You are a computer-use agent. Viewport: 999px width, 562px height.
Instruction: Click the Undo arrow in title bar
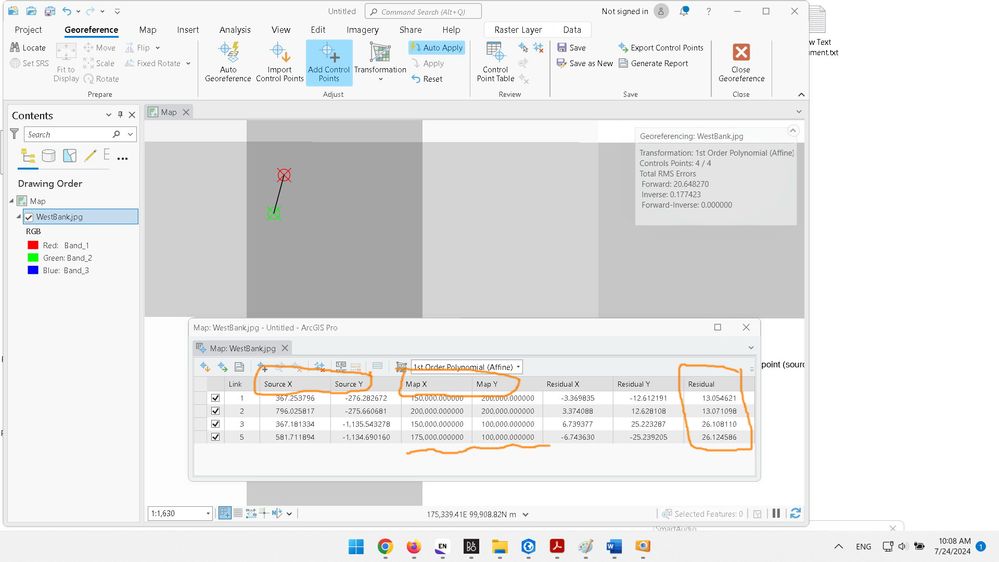point(67,11)
